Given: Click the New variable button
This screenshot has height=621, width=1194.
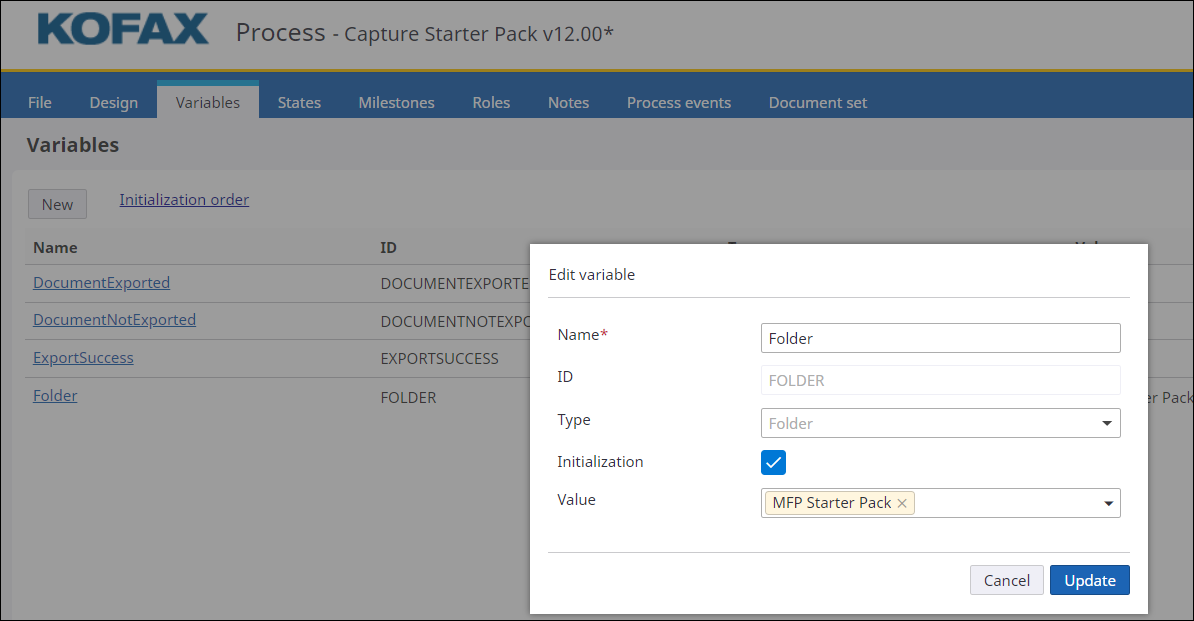Looking at the screenshot, I should click(57, 204).
